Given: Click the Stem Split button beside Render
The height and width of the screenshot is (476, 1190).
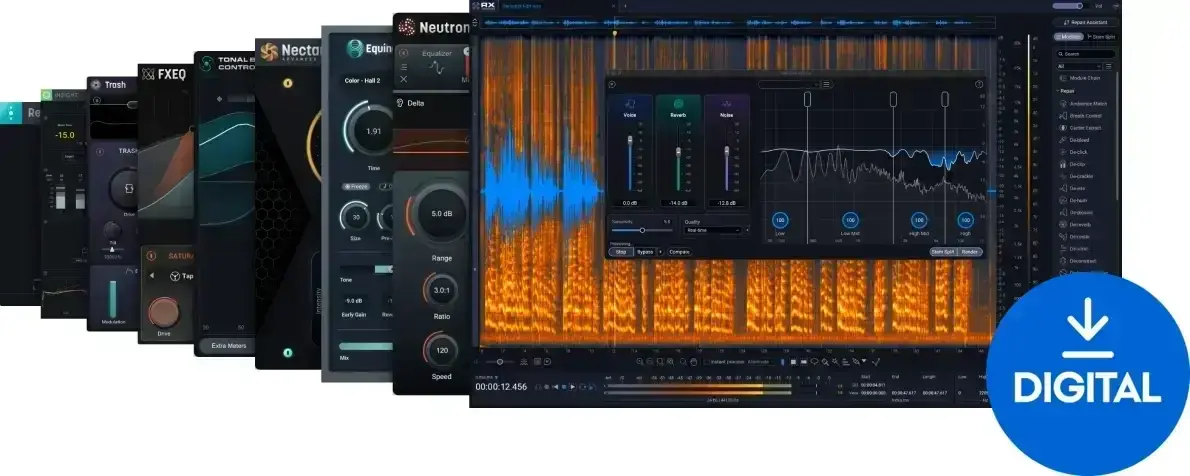Looking at the screenshot, I should point(943,252).
